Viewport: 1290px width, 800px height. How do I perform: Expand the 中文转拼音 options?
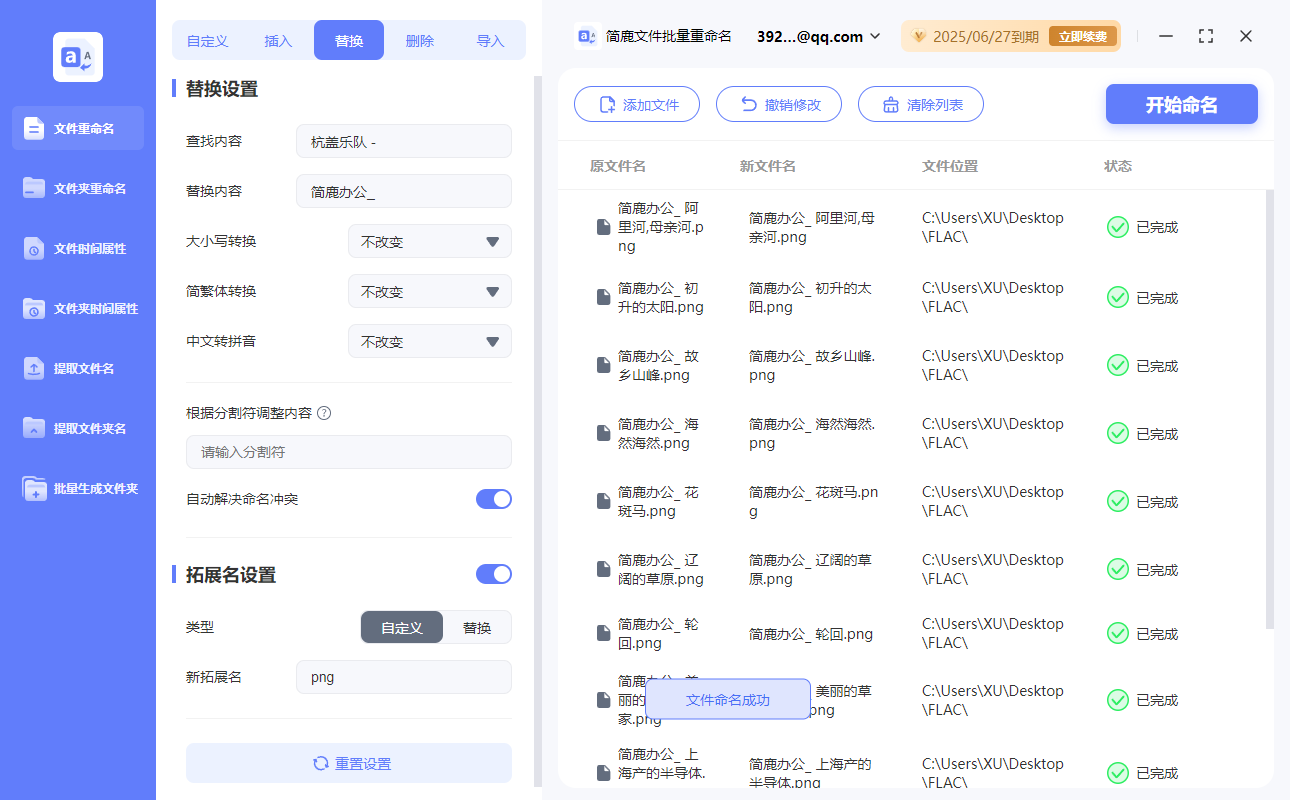429,341
